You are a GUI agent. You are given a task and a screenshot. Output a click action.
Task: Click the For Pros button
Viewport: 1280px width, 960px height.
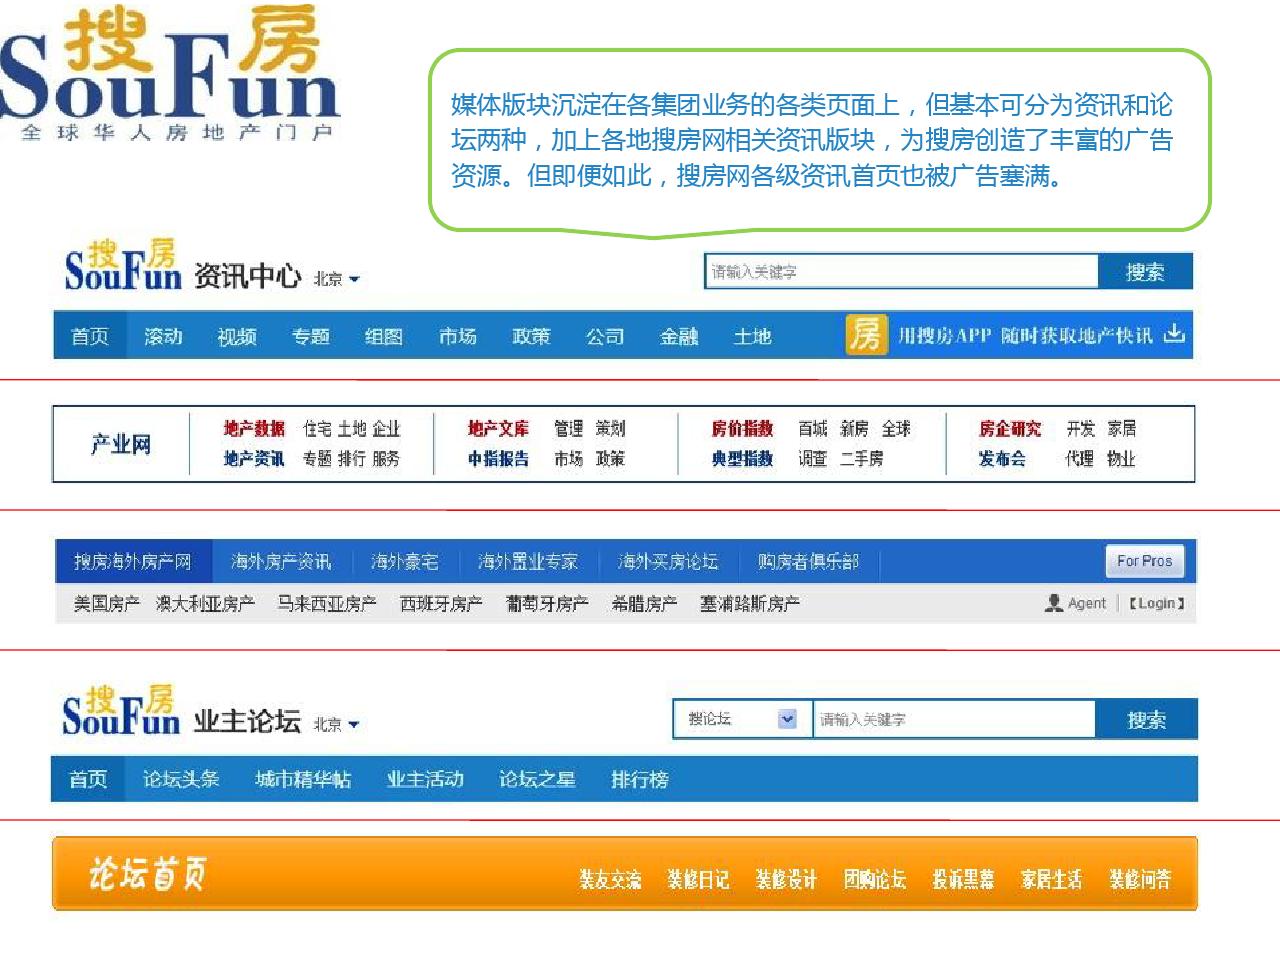pyautogui.click(x=1144, y=561)
